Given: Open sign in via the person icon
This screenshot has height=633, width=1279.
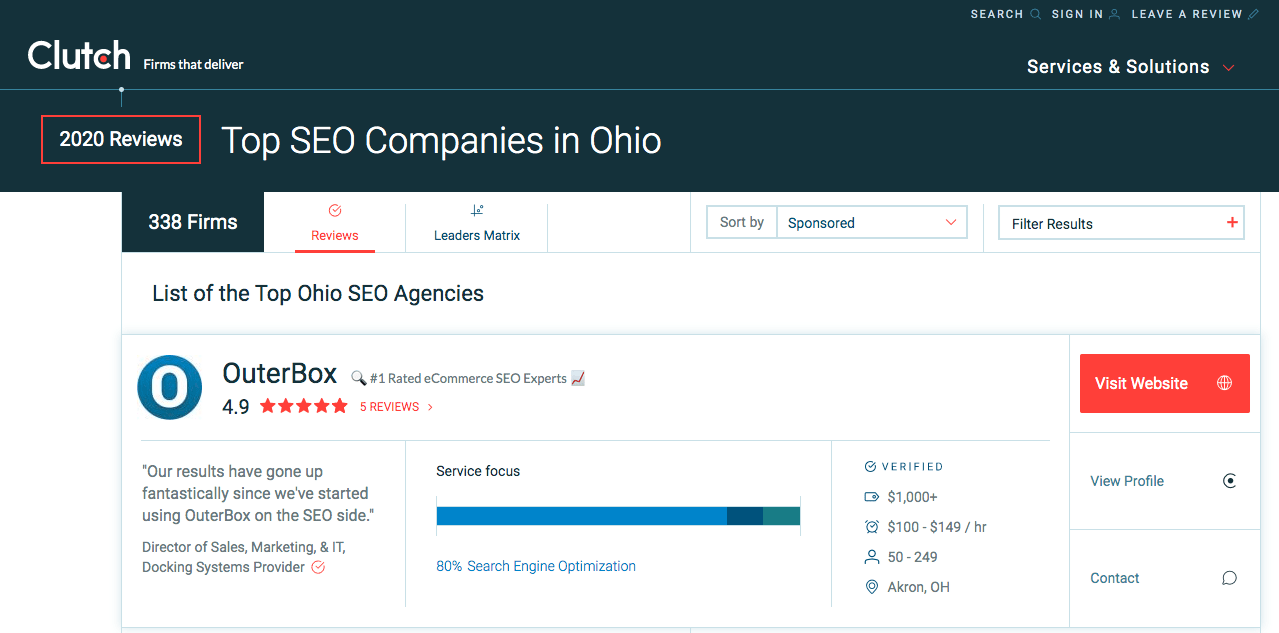Looking at the screenshot, I should point(1114,13).
